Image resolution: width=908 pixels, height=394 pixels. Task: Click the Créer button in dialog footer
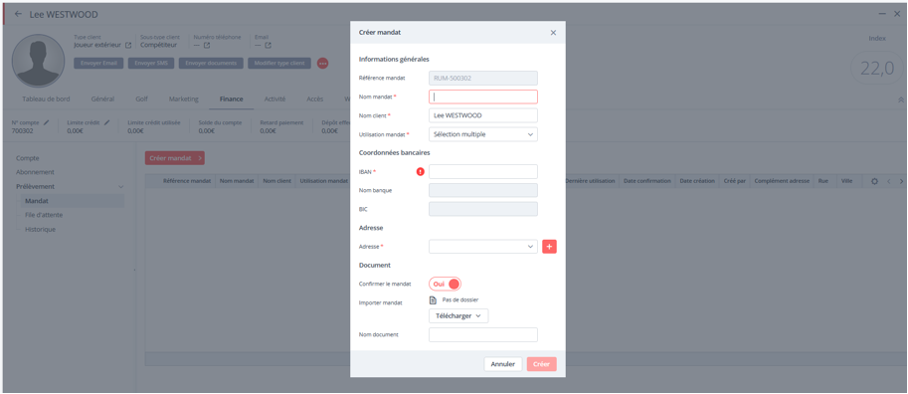(x=541, y=364)
